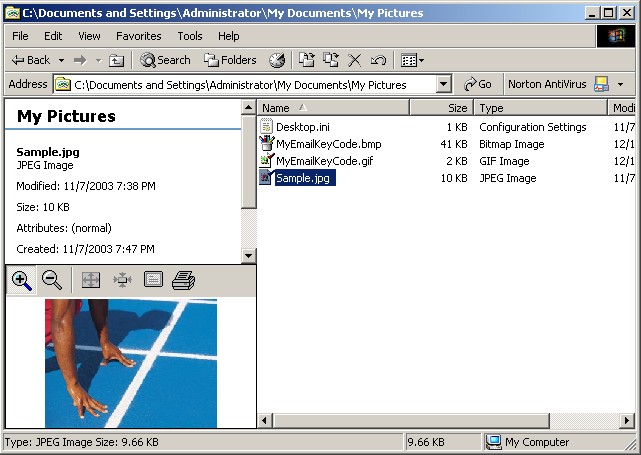Click the window title bar folder icon
Screen dimensions: 641x455
tap(11, 13)
